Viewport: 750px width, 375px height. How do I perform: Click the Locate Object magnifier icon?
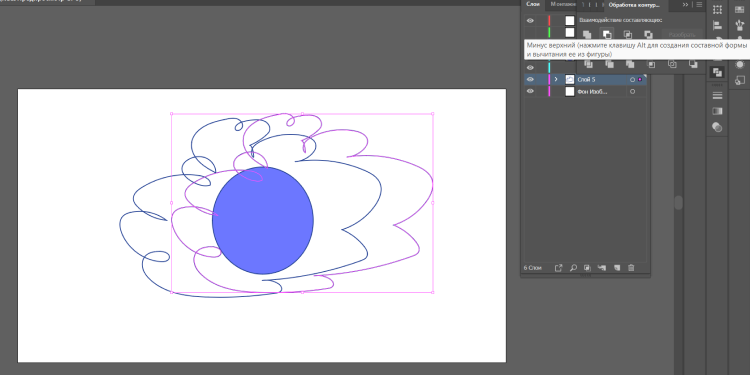573,268
